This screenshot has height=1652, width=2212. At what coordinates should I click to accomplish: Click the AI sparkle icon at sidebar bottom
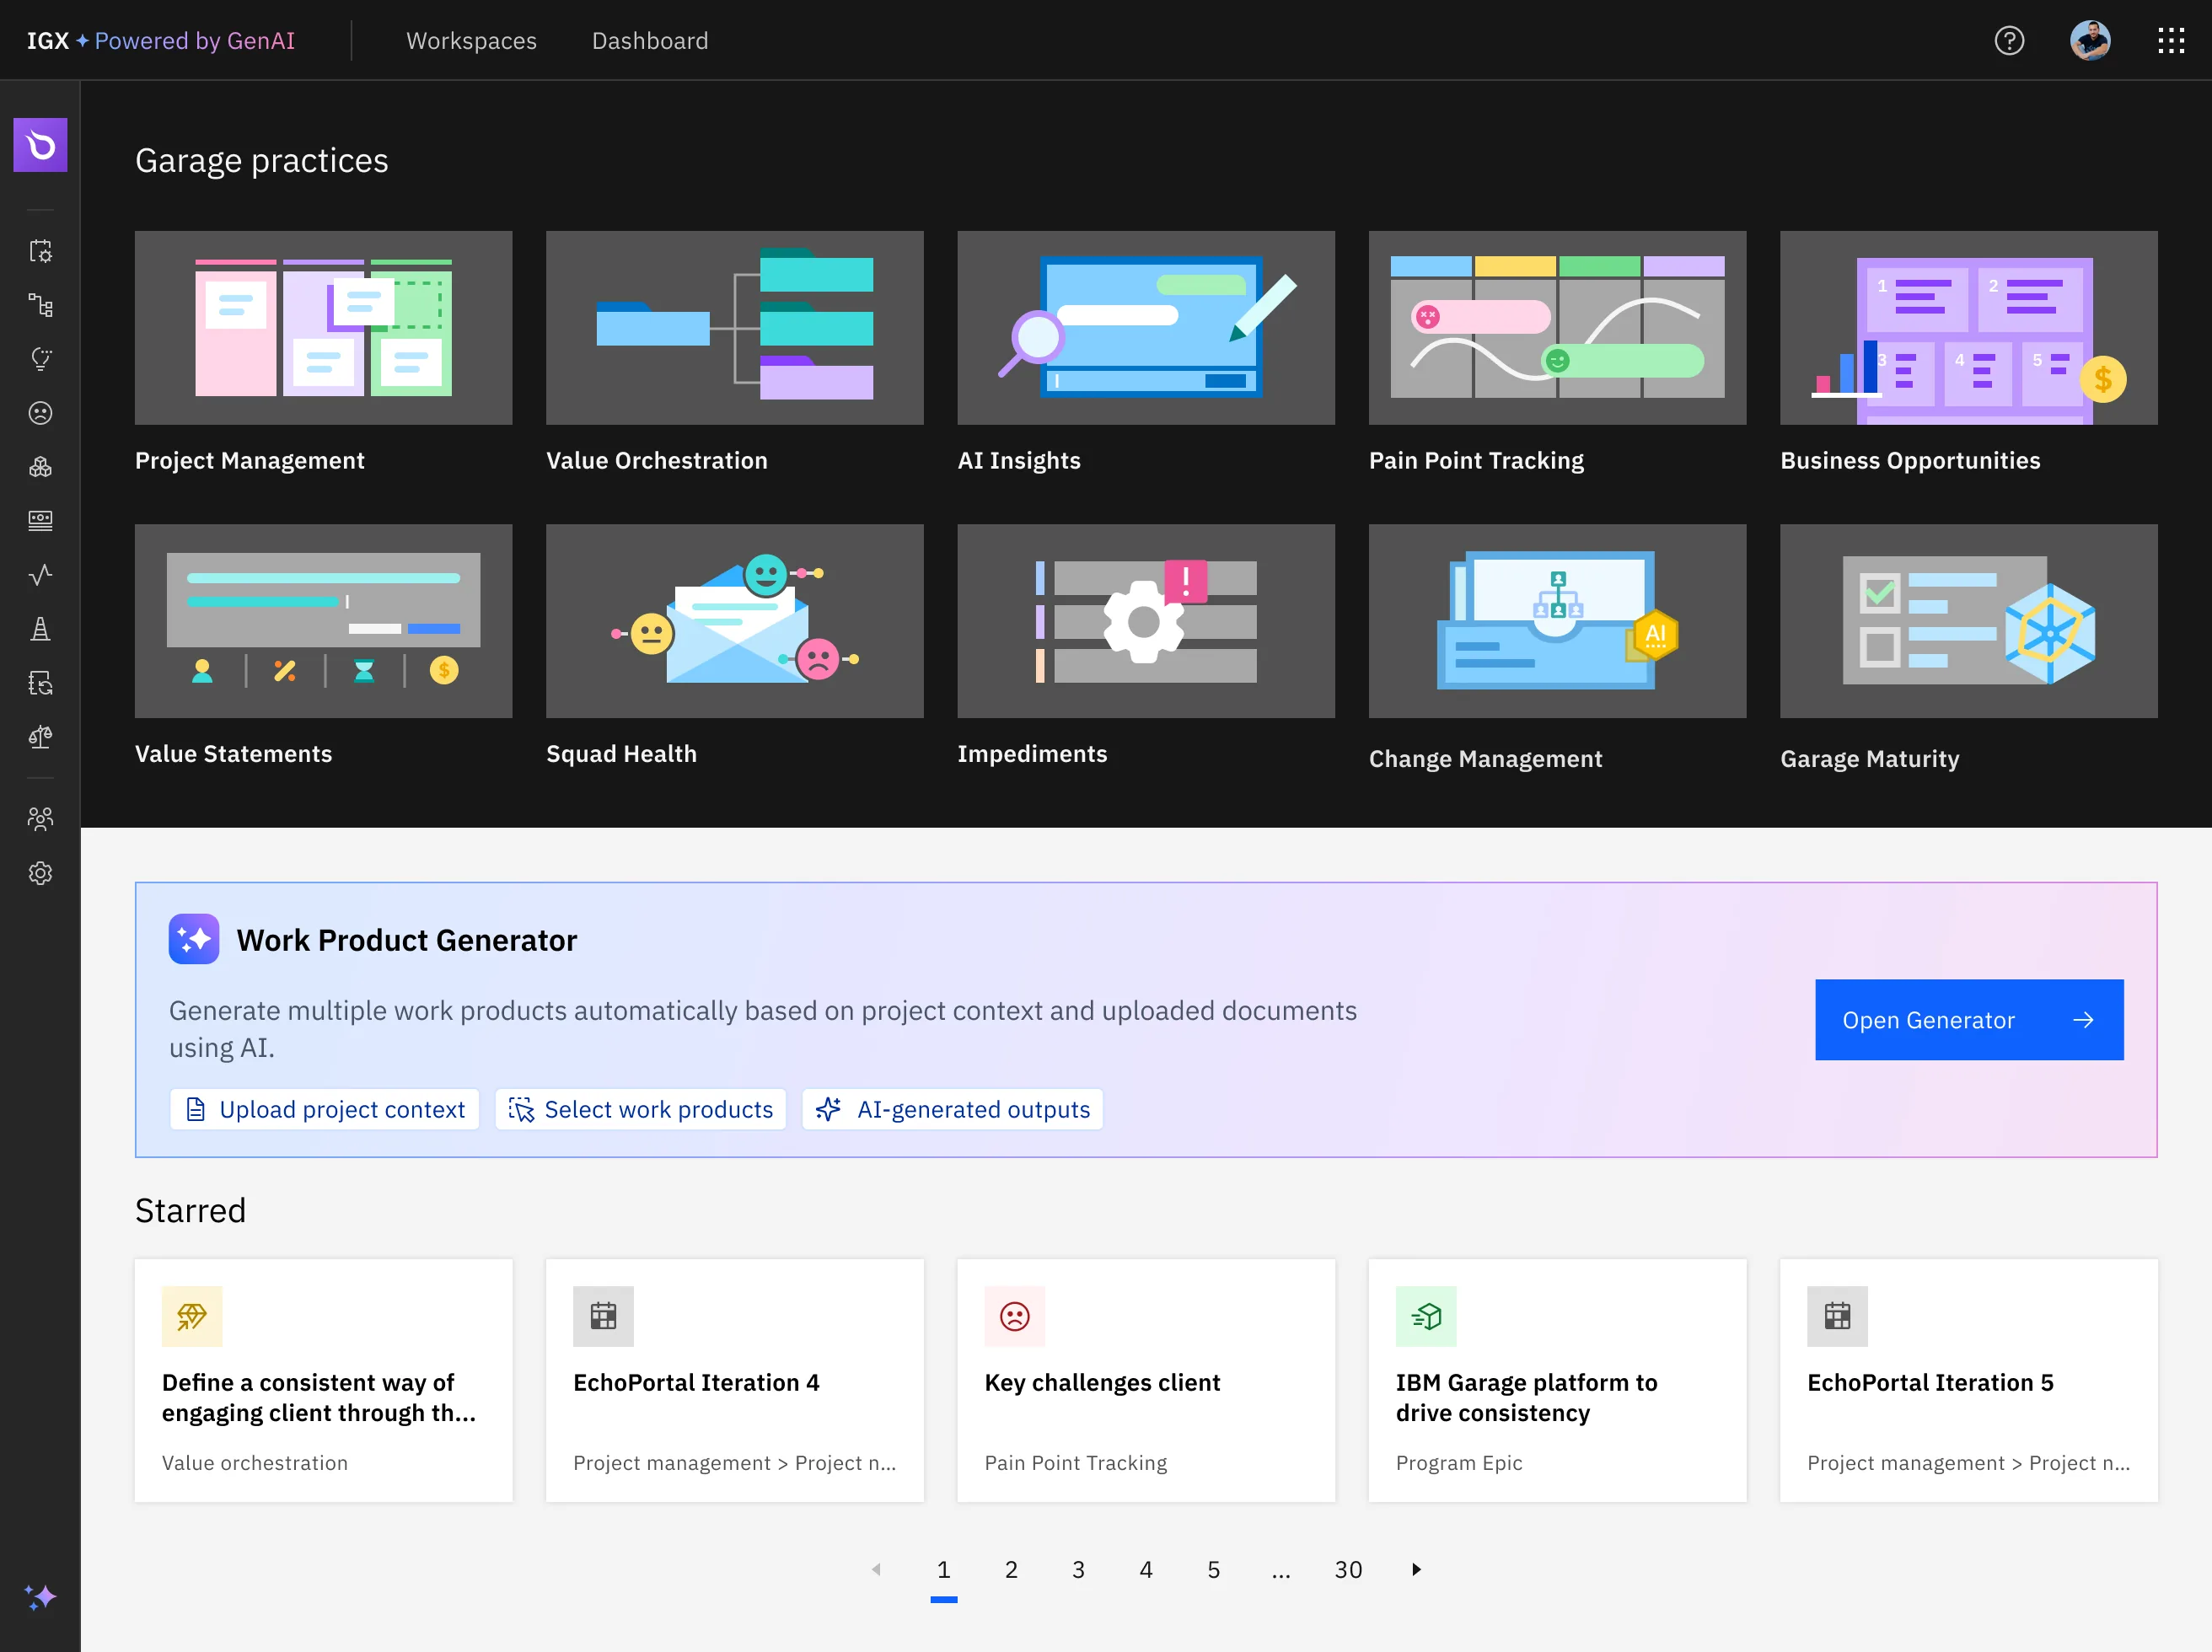tap(40, 1597)
